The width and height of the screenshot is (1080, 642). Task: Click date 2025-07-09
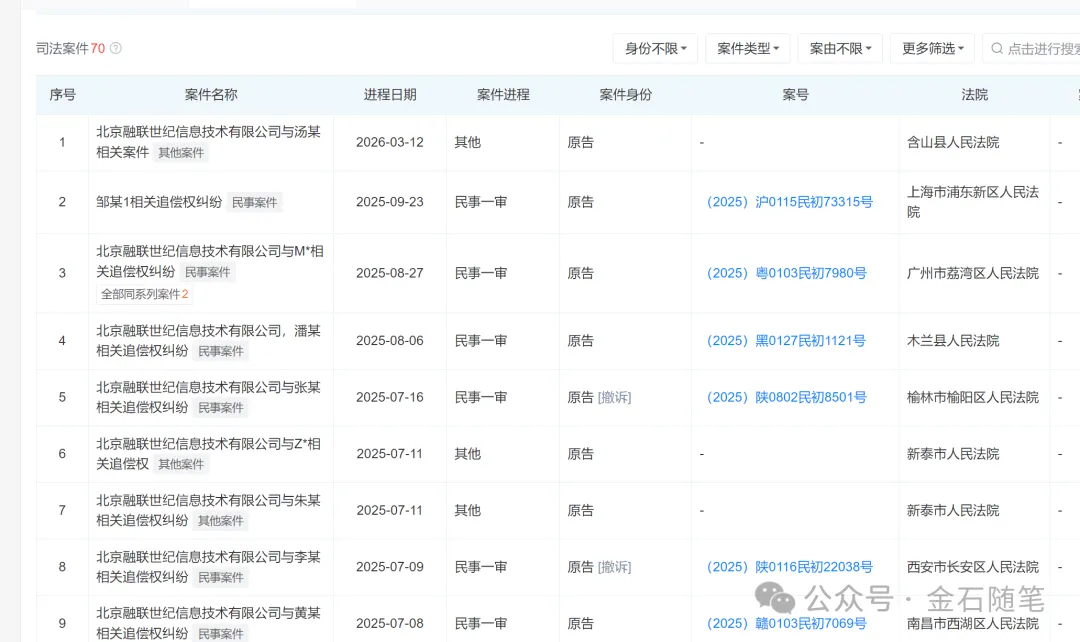(x=390, y=566)
